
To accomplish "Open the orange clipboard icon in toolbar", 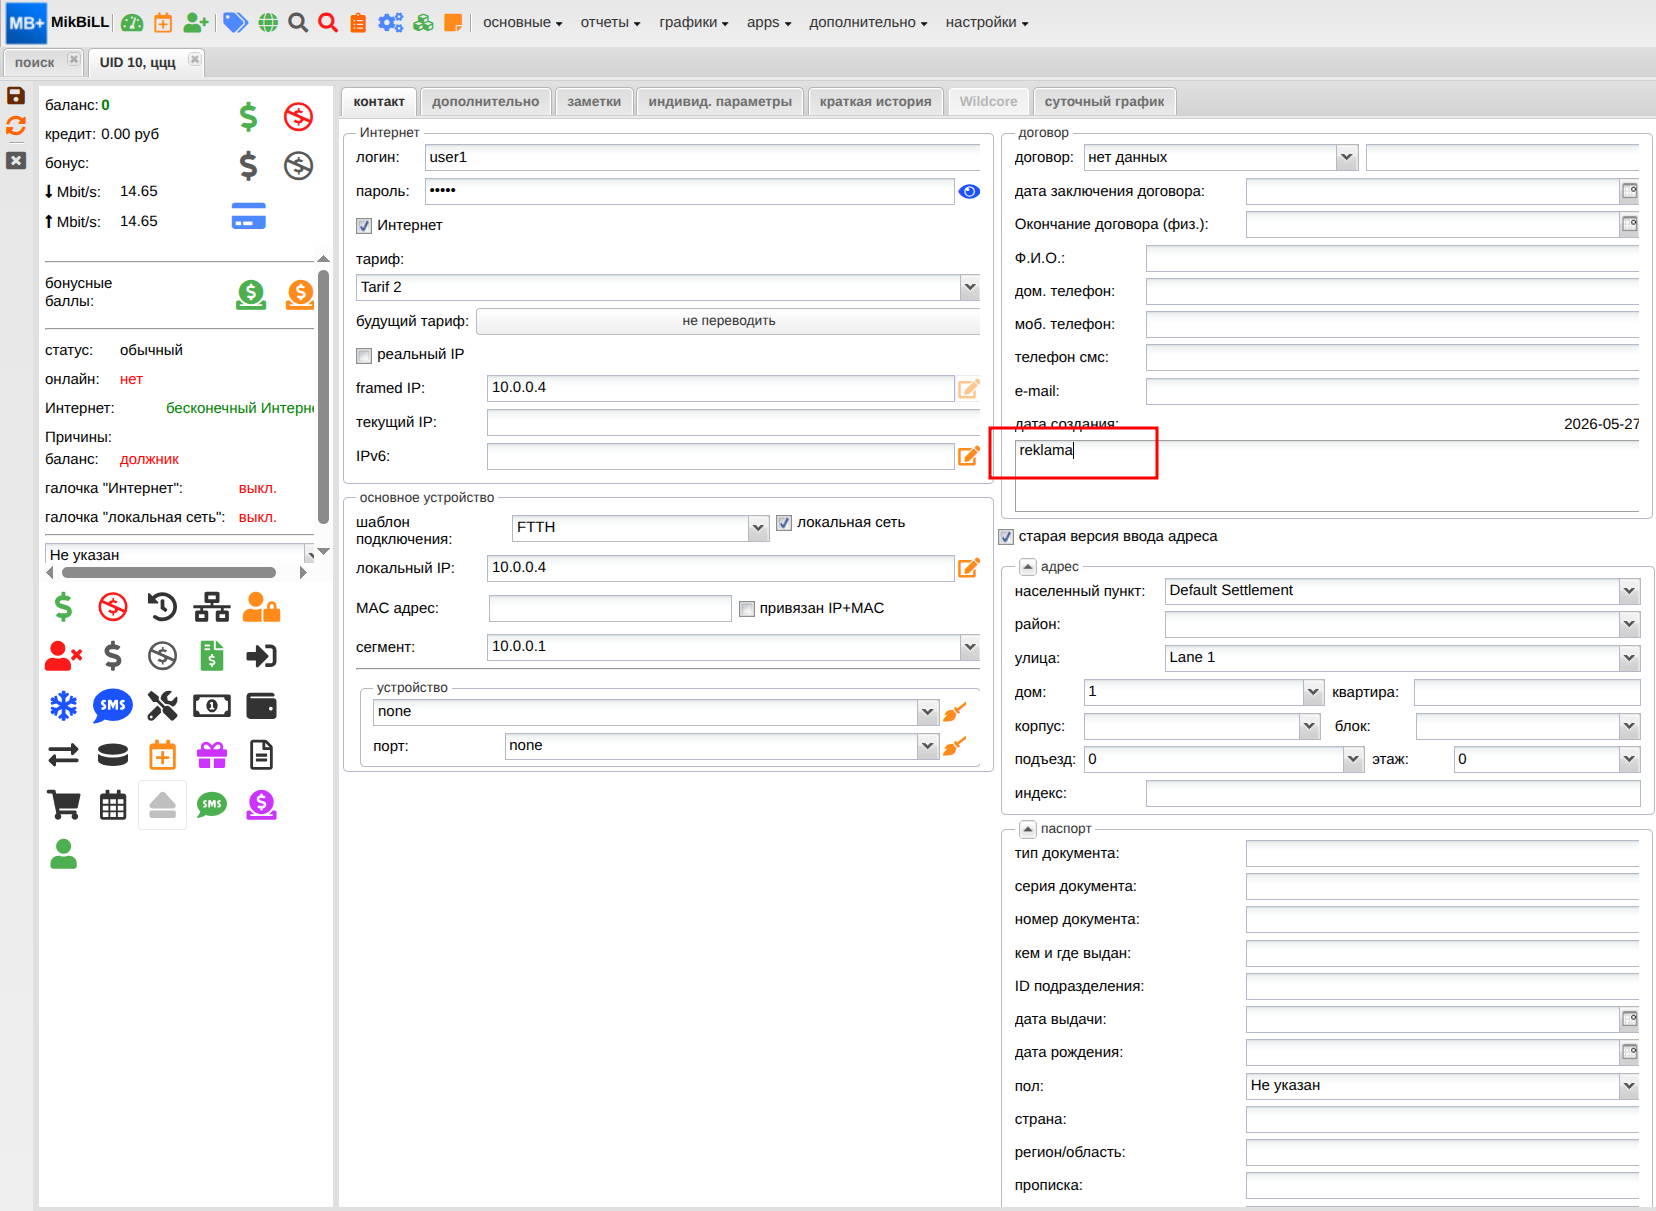I will tap(358, 23).
